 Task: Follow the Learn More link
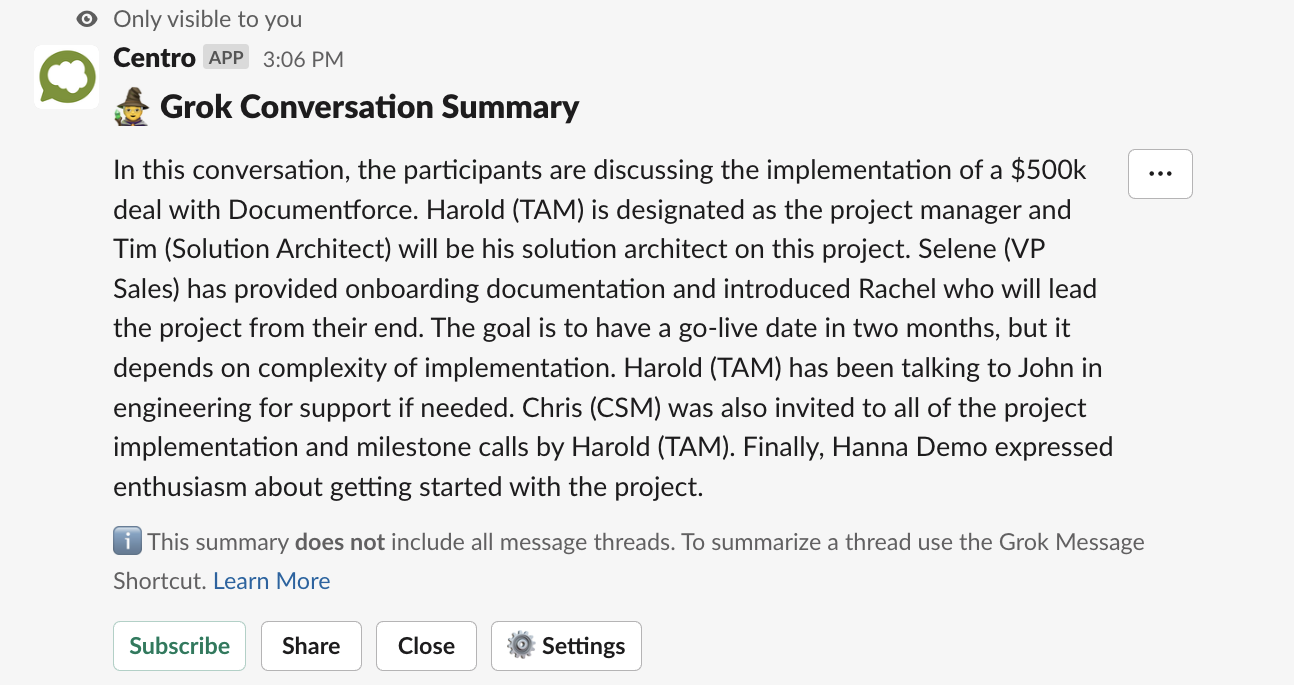click(x=271, y=580)
